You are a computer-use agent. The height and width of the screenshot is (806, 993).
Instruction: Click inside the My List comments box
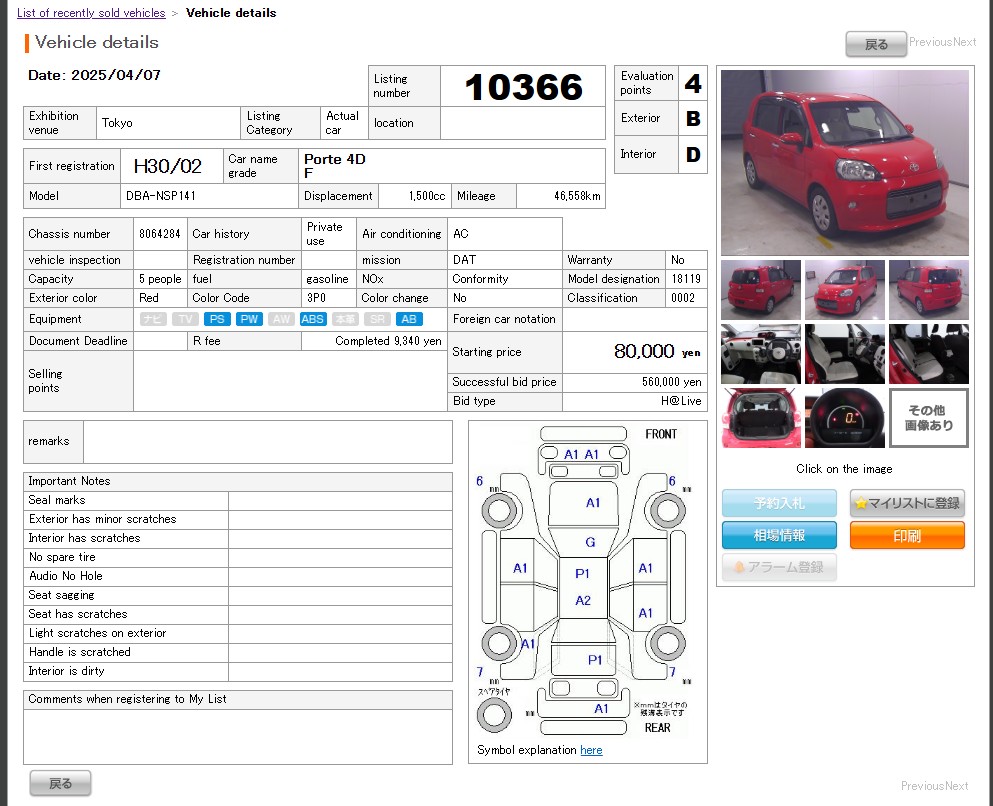238,736
